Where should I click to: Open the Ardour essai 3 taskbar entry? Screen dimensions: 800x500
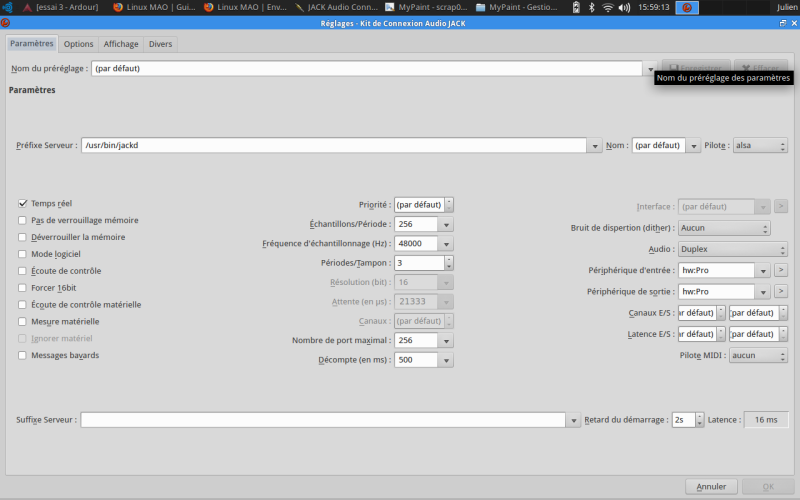point(60,7)
